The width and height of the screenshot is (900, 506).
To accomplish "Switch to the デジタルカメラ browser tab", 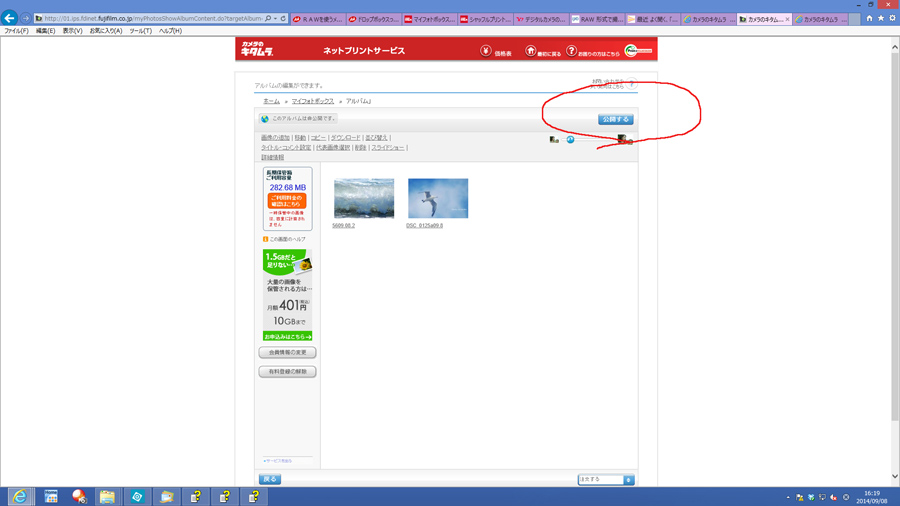I will [x=541, y=19].
